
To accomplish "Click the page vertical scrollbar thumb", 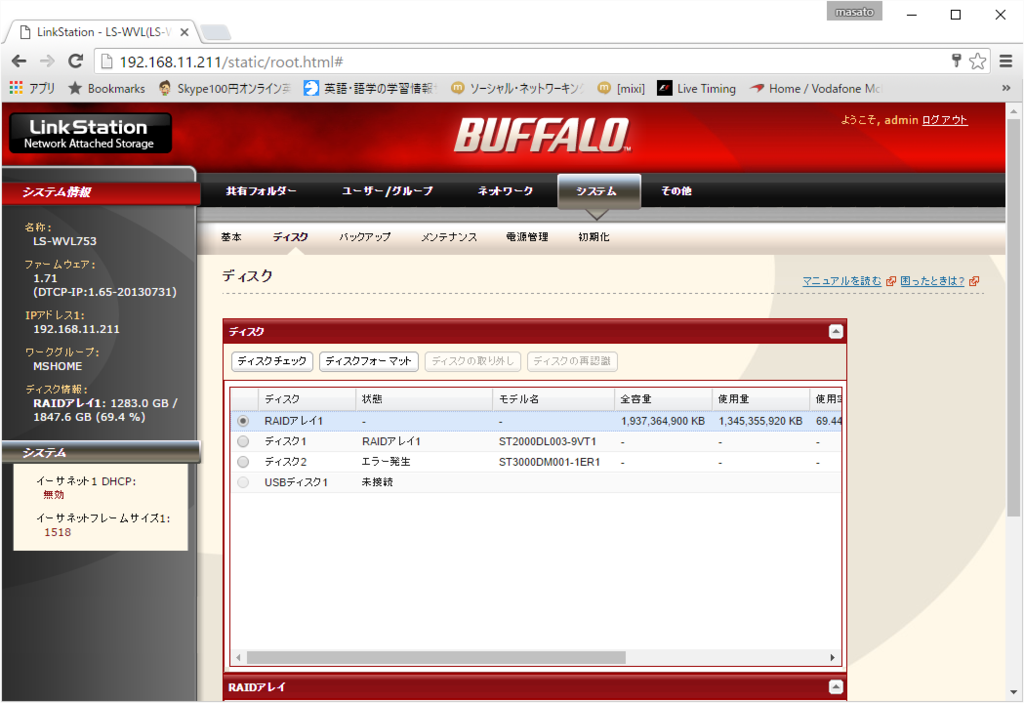I will point(1013,317).
